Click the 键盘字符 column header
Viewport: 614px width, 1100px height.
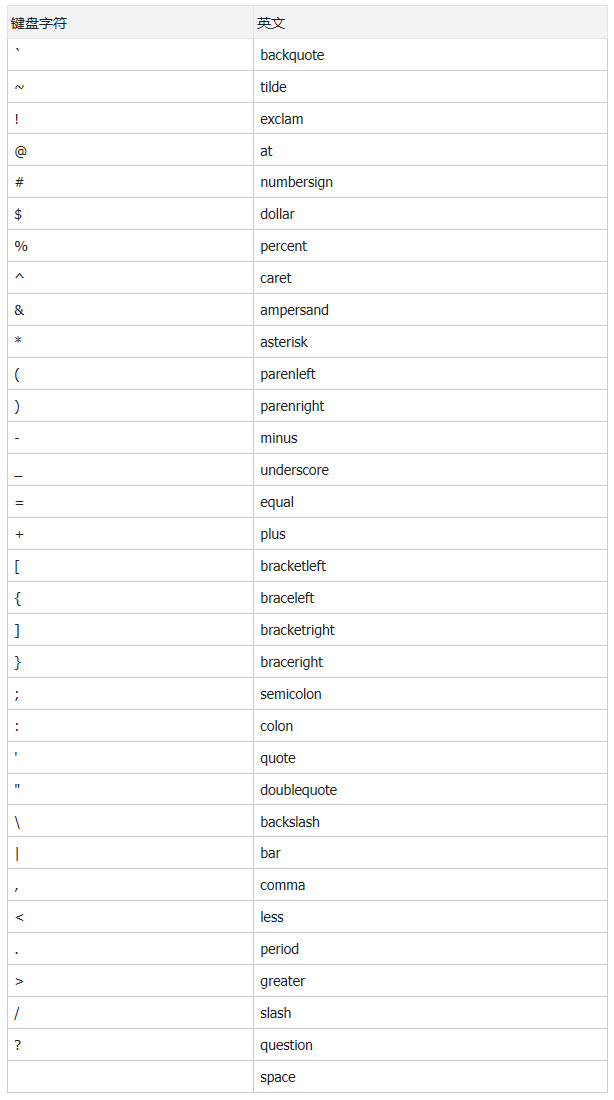pos(40,23)
